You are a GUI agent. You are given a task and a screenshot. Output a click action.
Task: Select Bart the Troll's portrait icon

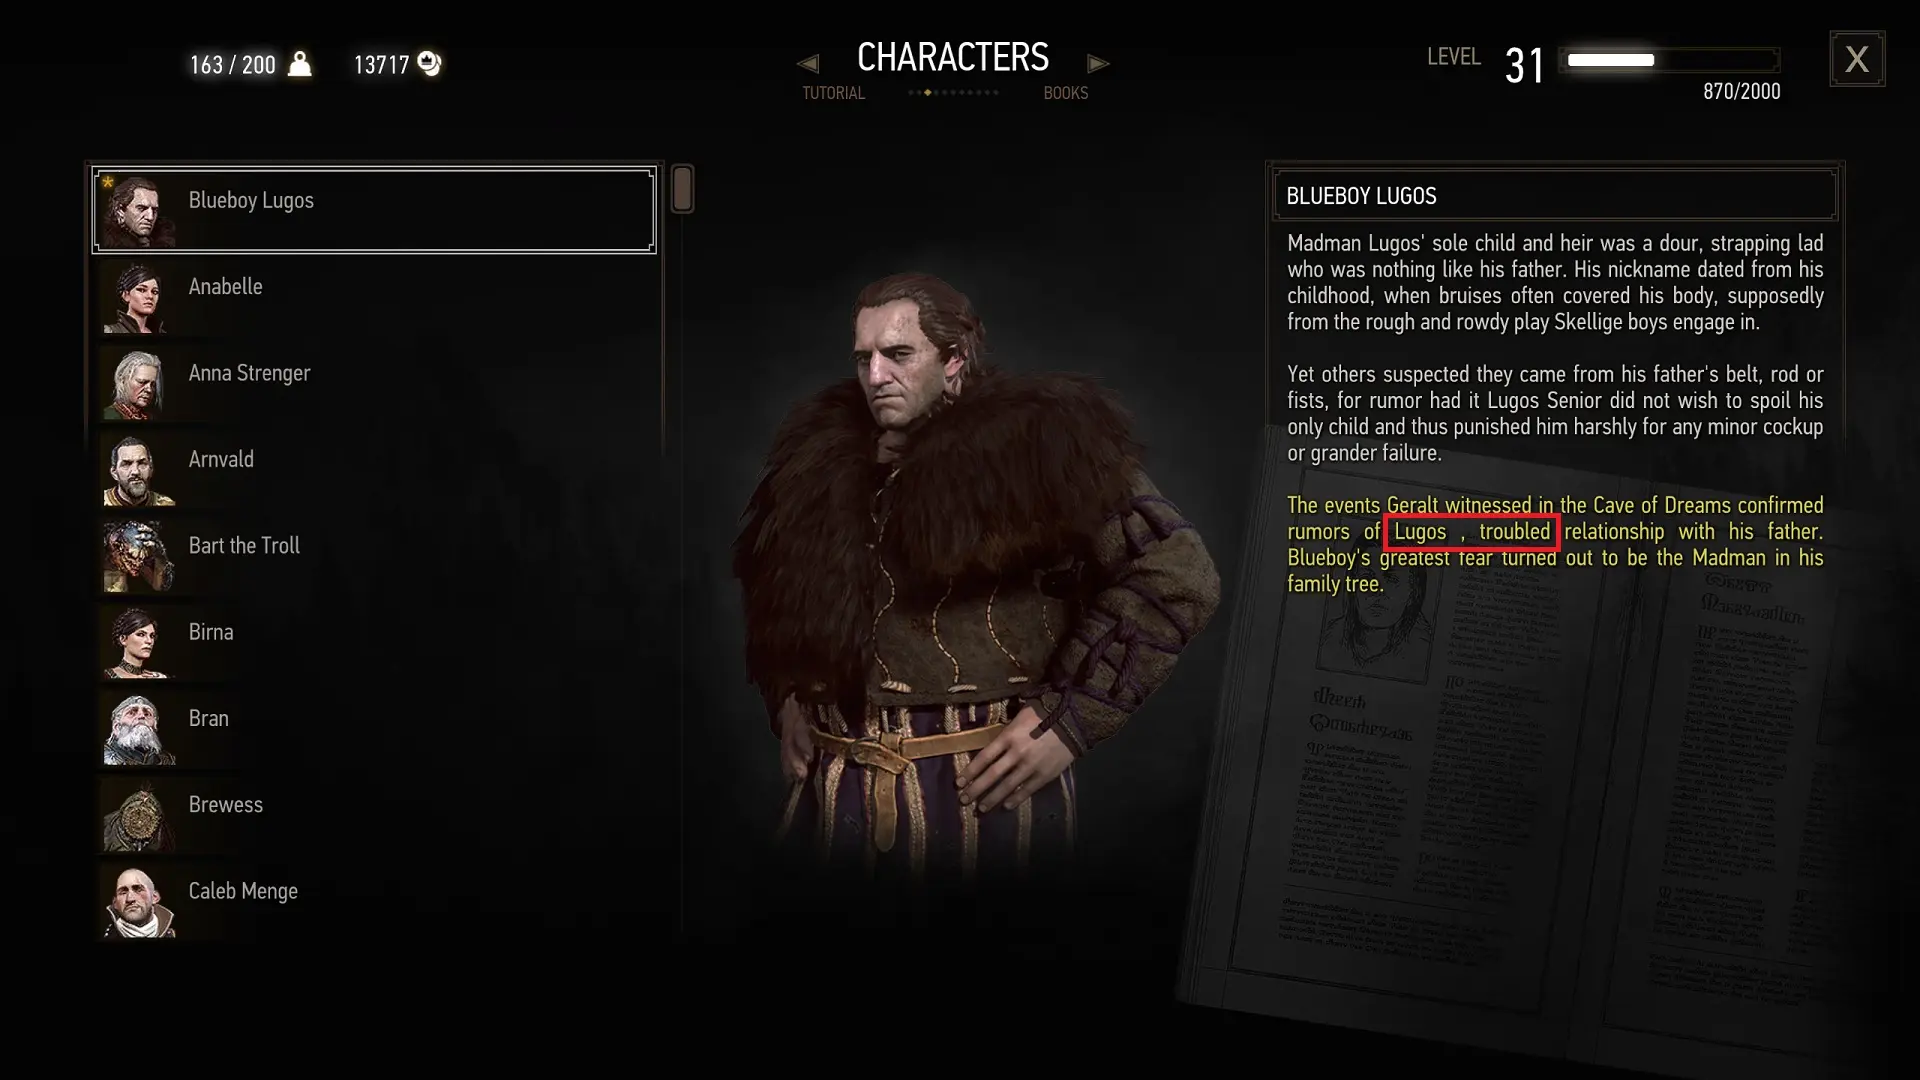[x=138, y=556]
